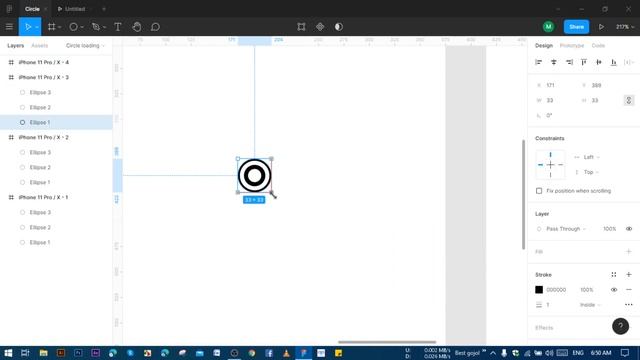This screenshot has width=640, height=360.
Task: Open the zoom level dropdown
Action: pyautogui.click(x=625, y=27)
